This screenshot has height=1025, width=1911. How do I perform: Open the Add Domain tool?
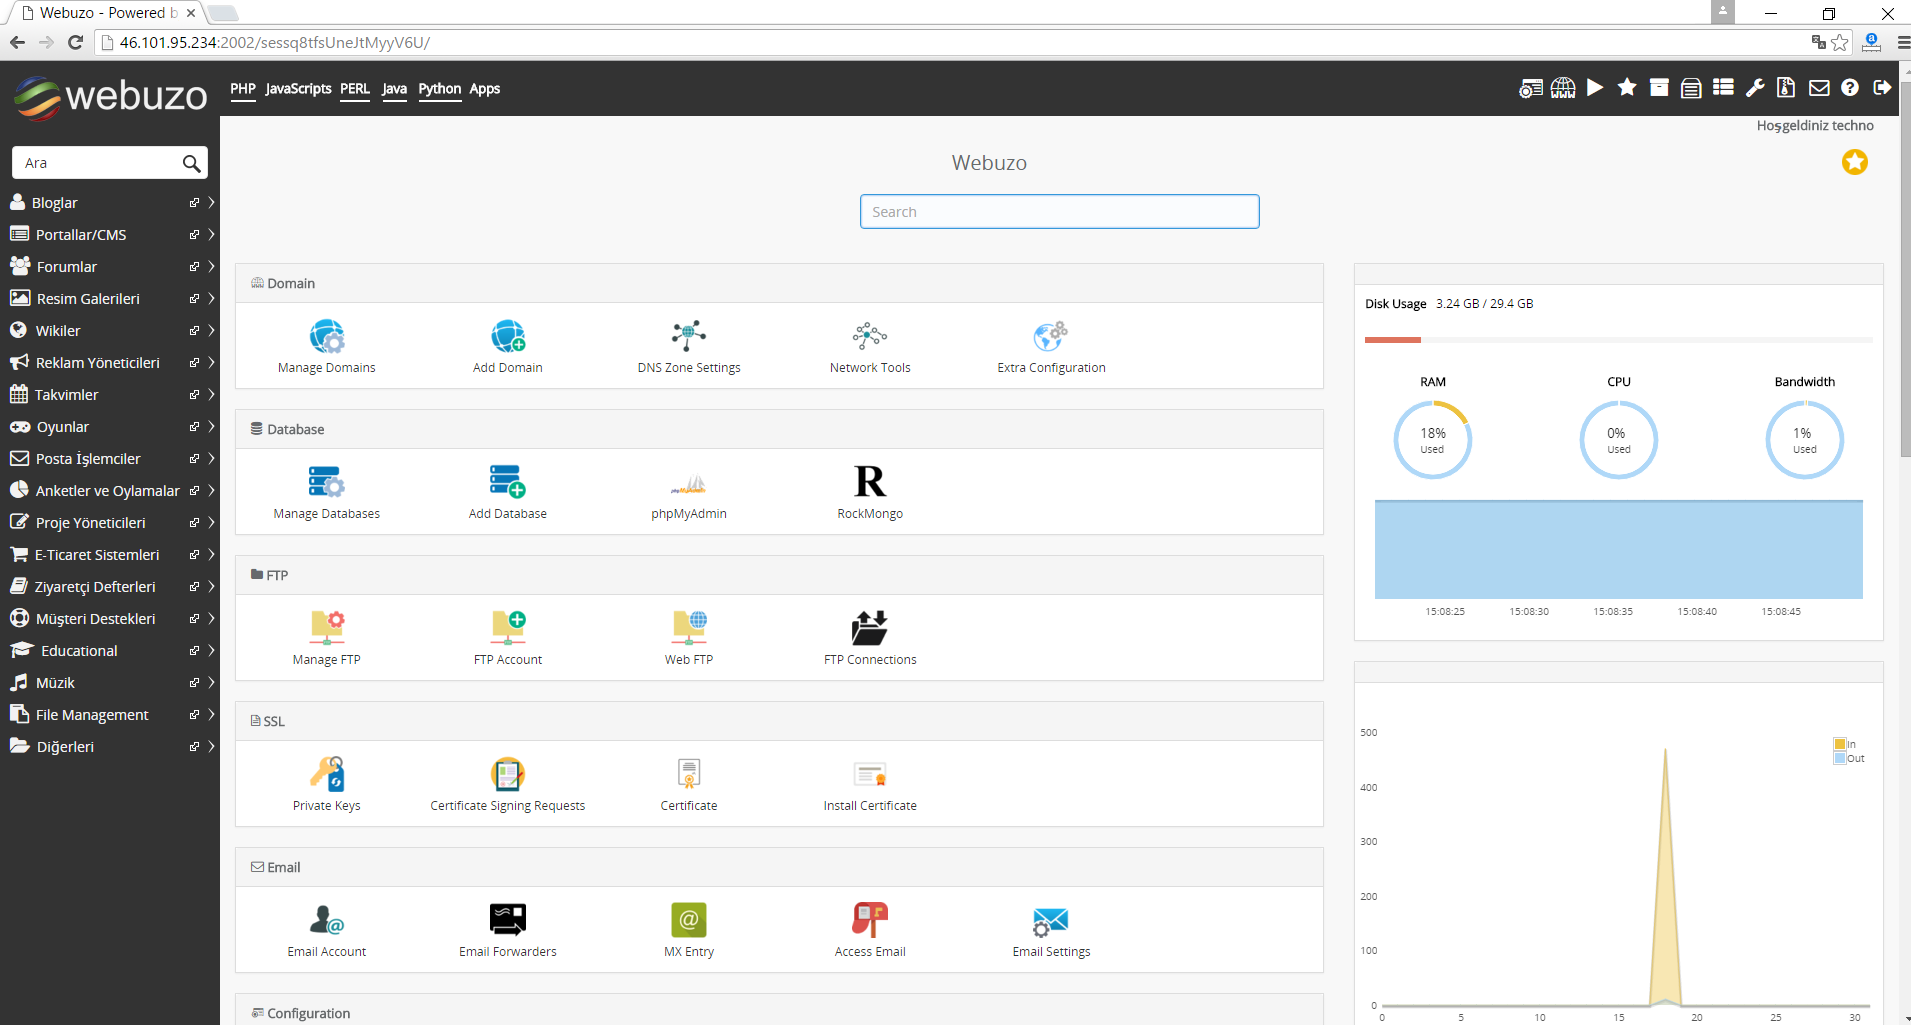508,346
